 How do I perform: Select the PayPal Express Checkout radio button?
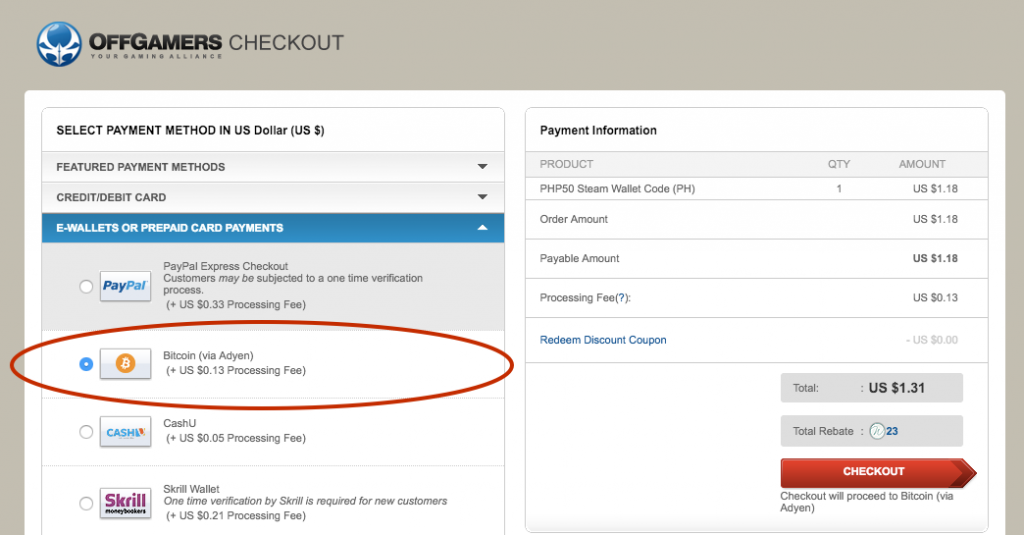point(86,286)
